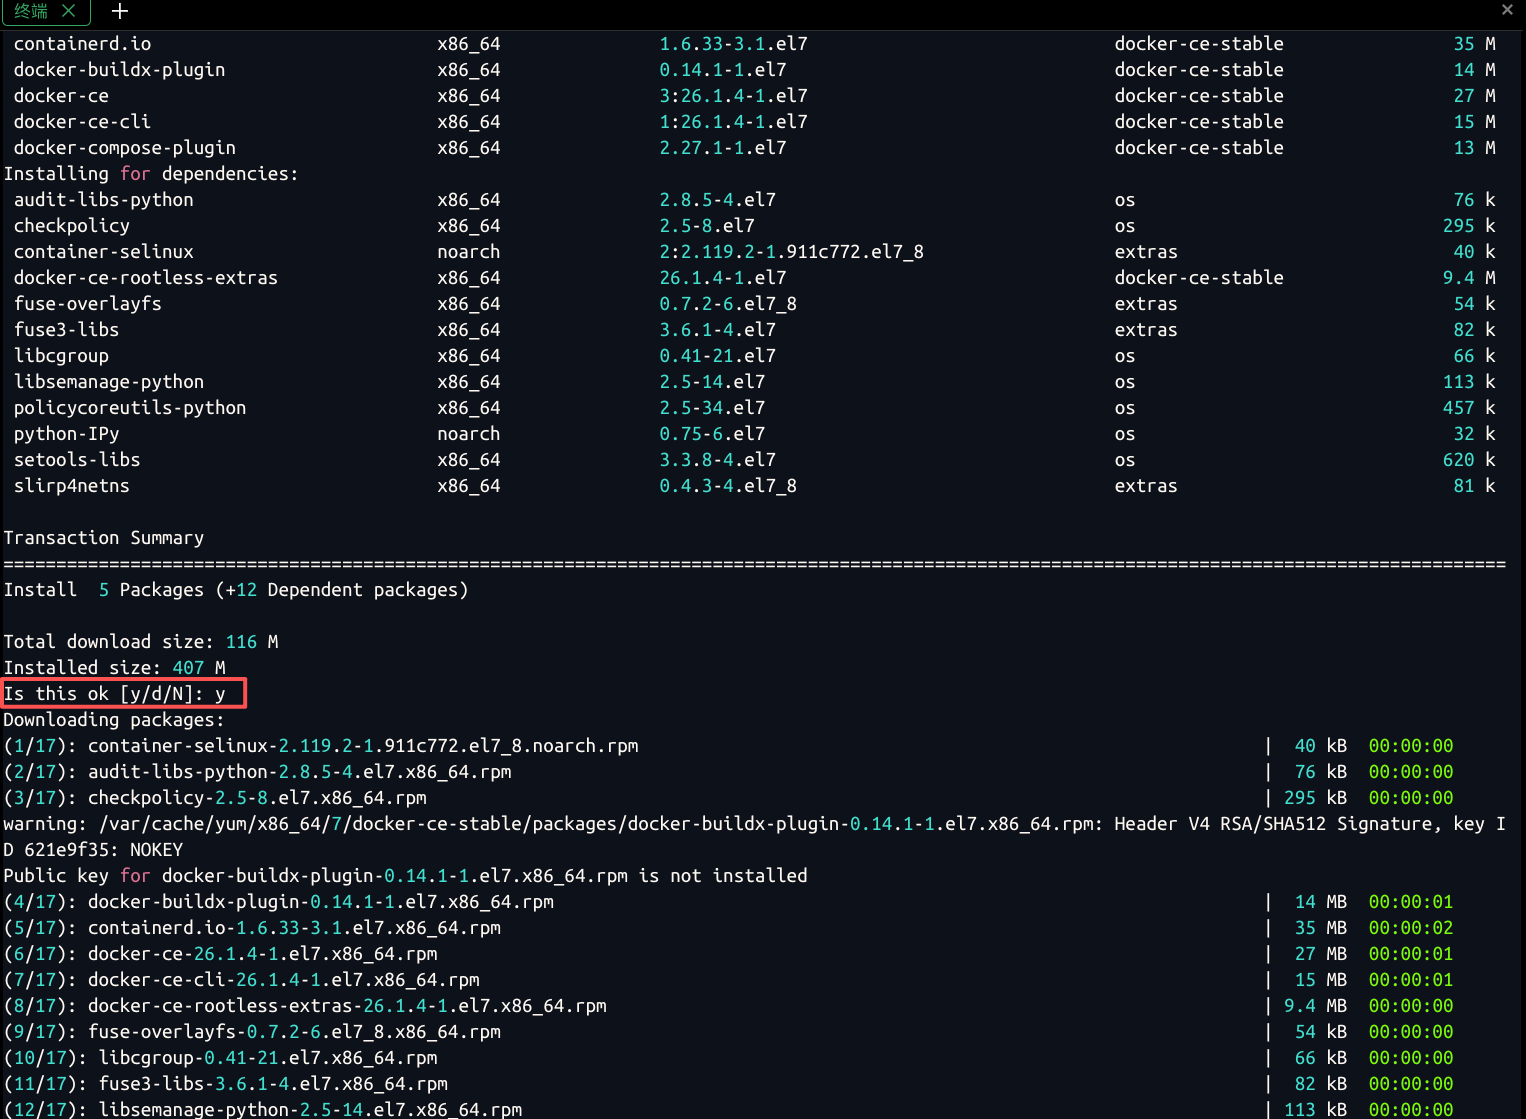Click noarch architecture of python-IPy row
This screenshot has width=1526, height=1119.
[468, 434]
